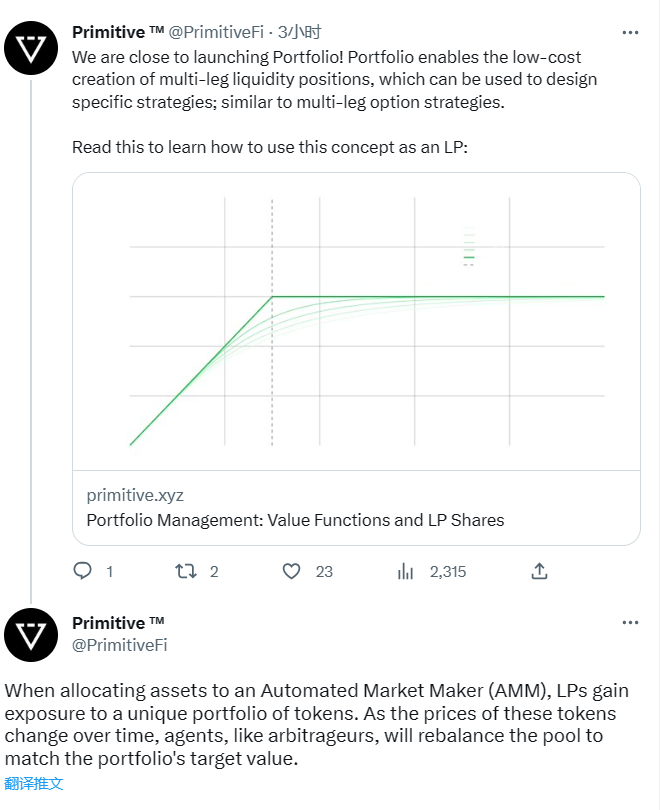This screenshot has width=661, height=810.
Task: Like the Portfolio launch tweet
Action: point(291,571)
